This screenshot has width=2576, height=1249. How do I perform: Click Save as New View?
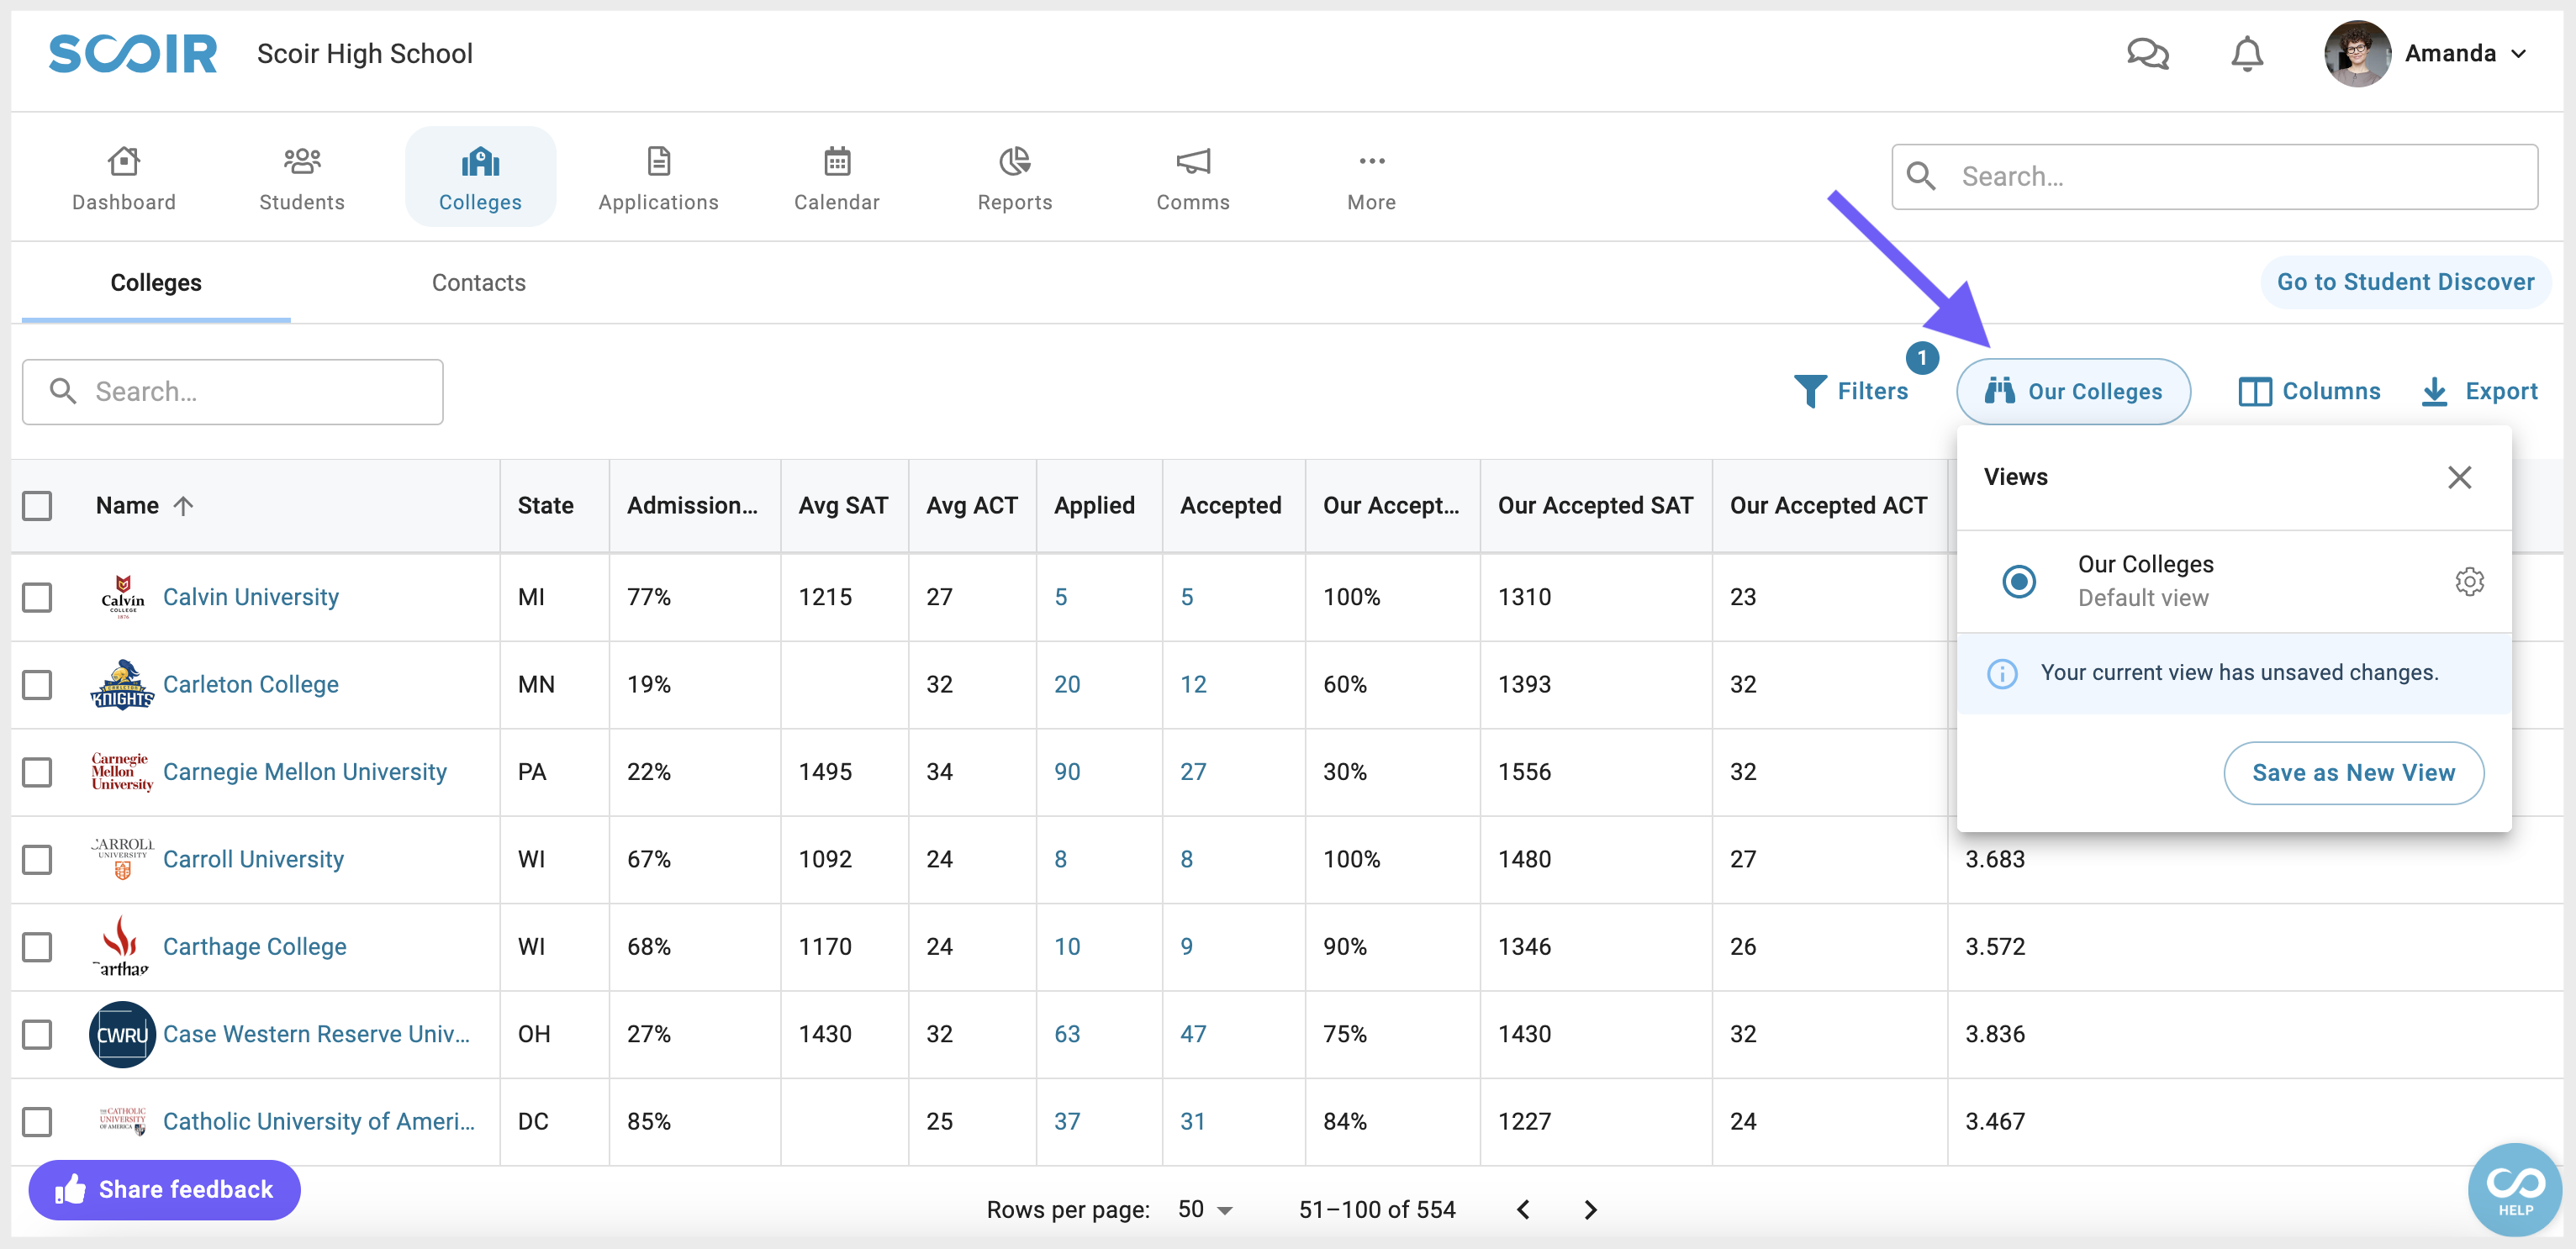[2353, 773]
